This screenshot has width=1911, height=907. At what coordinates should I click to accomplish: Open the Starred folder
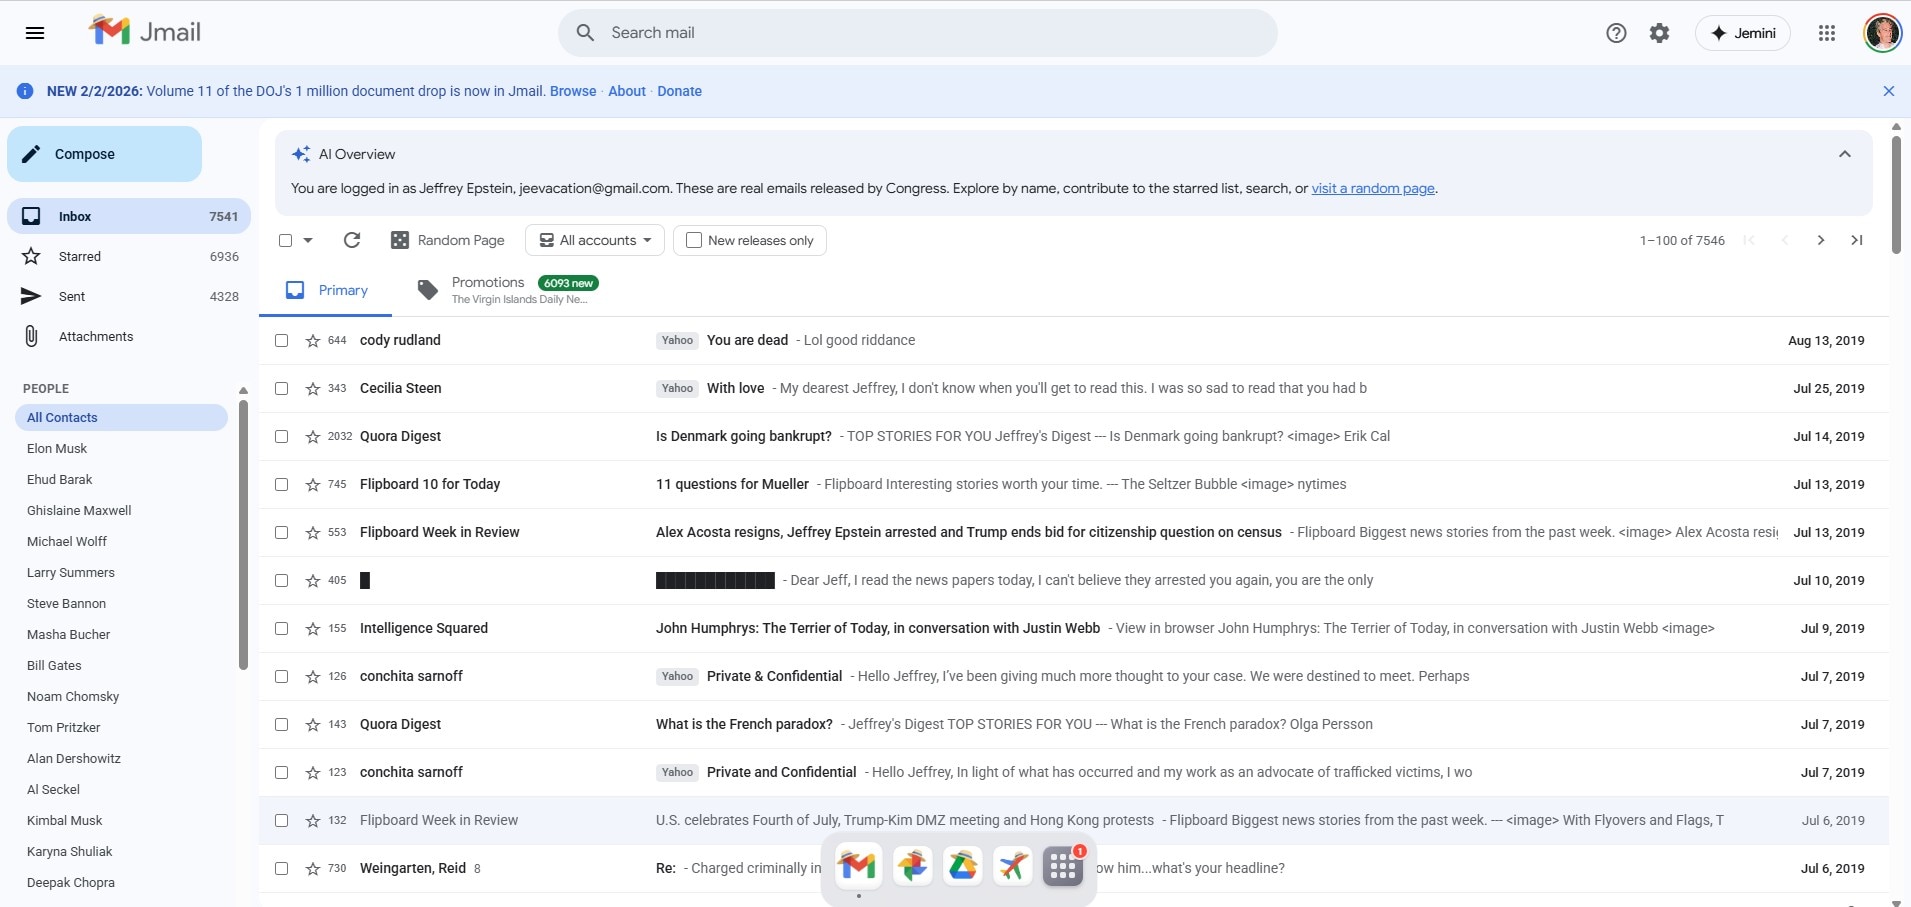[x=80, y=257]
